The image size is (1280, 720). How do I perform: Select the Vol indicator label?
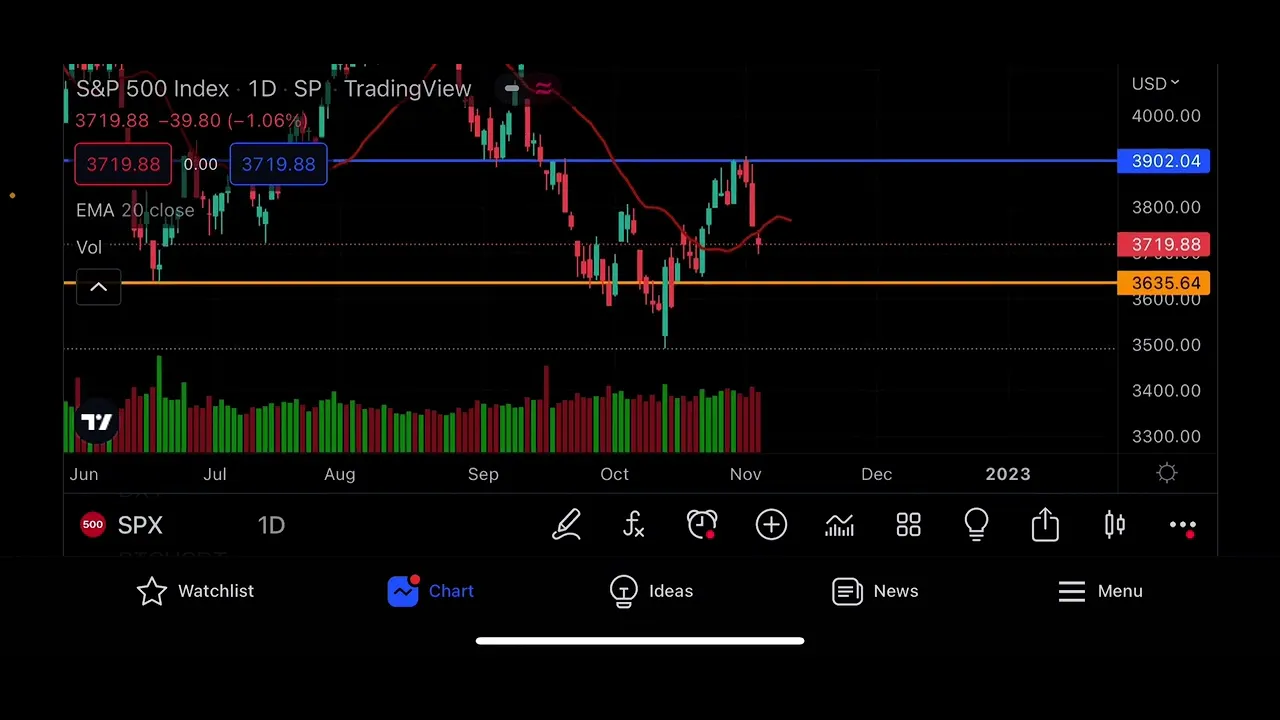coord(89,247)
